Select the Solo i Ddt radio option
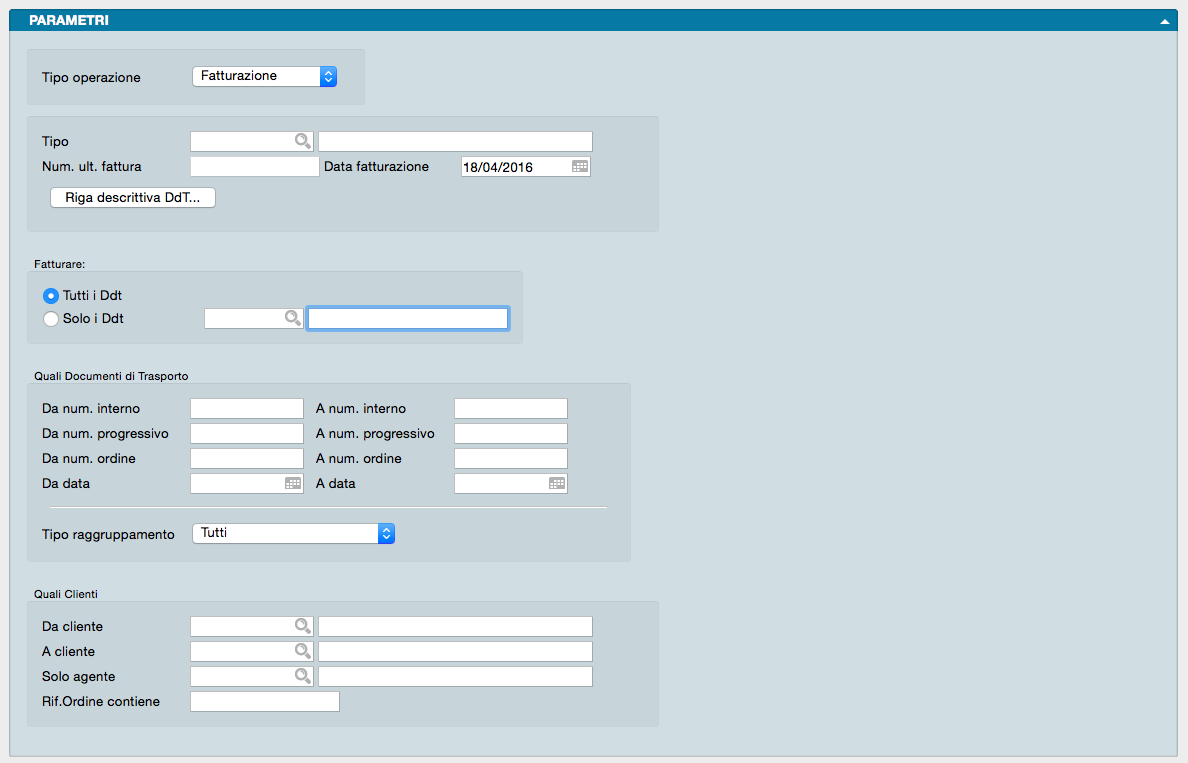 (51, 319)
